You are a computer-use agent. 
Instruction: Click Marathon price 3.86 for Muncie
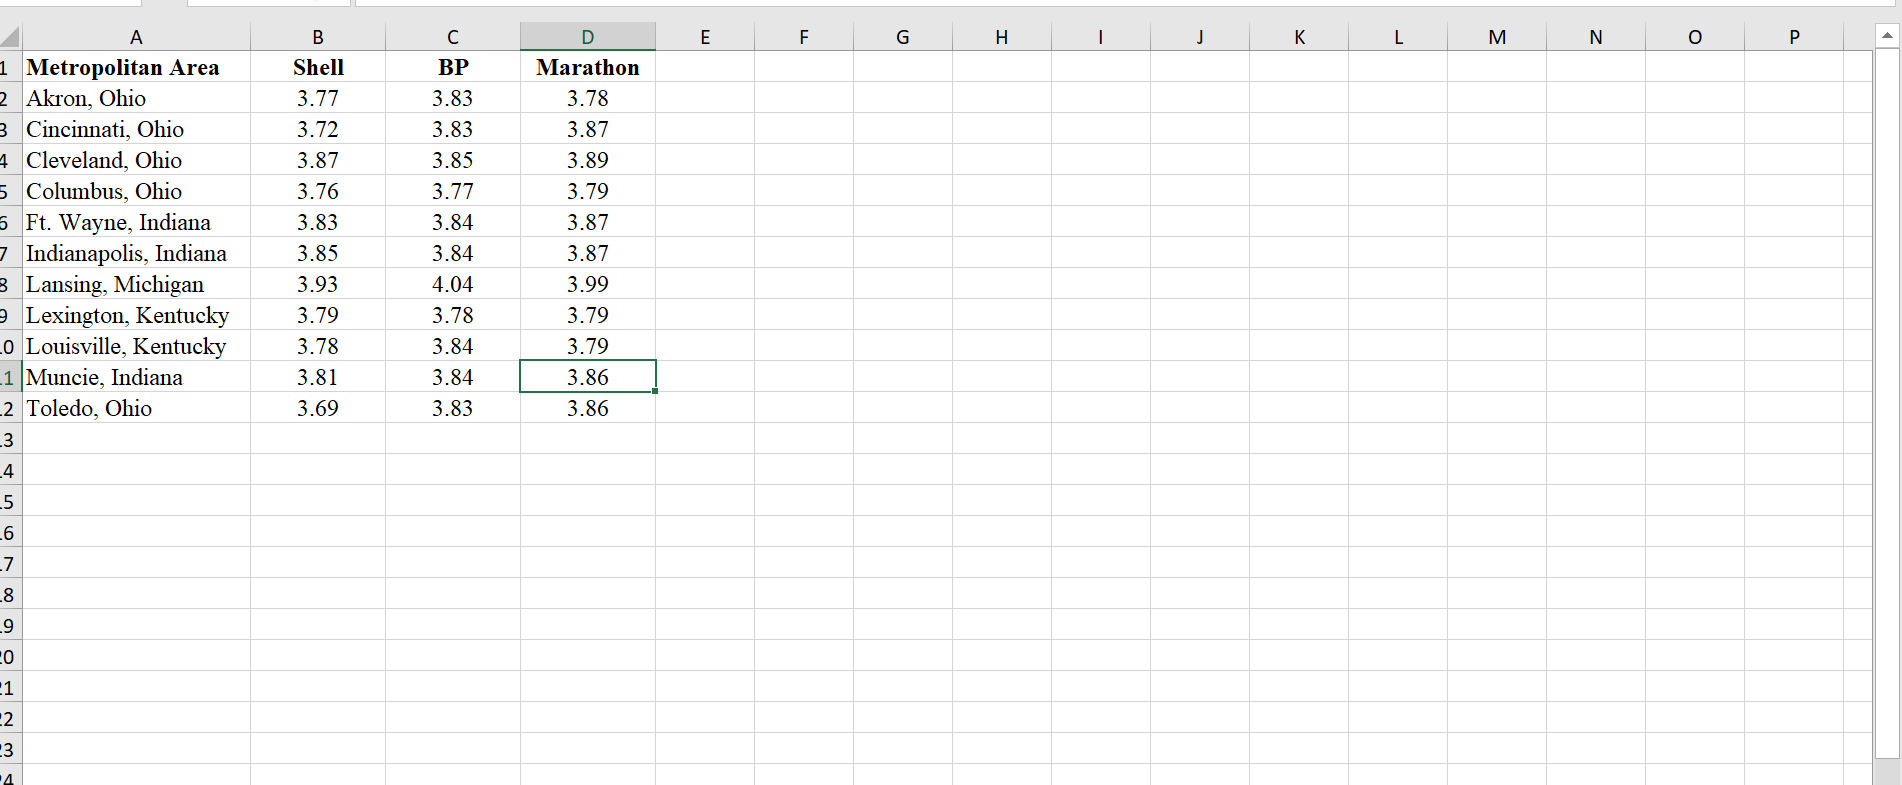tap(588, 377)
